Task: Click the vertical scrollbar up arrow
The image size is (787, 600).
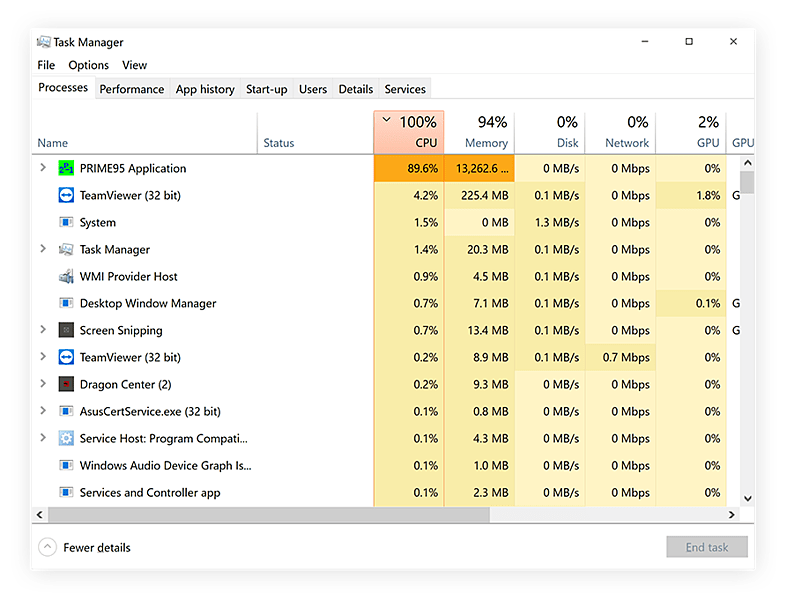Action: pyautogui.click(x=747, y=163)
